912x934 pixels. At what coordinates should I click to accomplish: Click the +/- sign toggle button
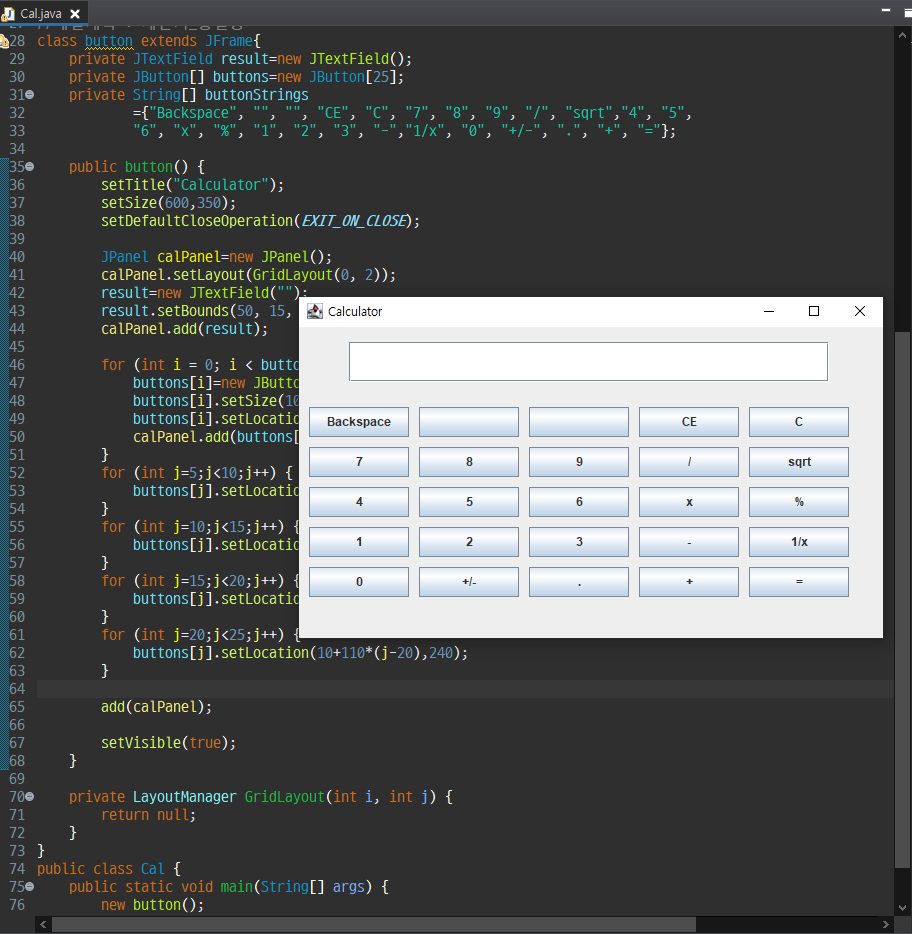click(x=469, y=581)
